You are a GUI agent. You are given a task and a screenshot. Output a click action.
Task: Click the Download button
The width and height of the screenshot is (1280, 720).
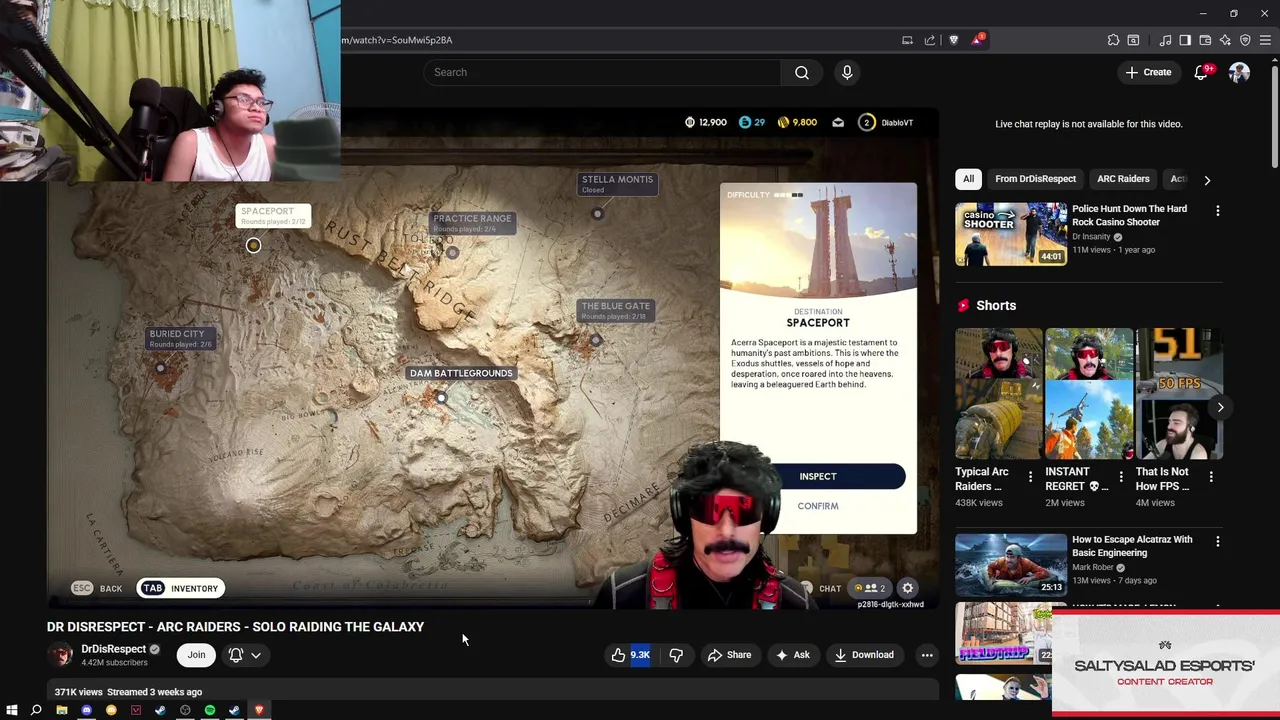(864, 655)
